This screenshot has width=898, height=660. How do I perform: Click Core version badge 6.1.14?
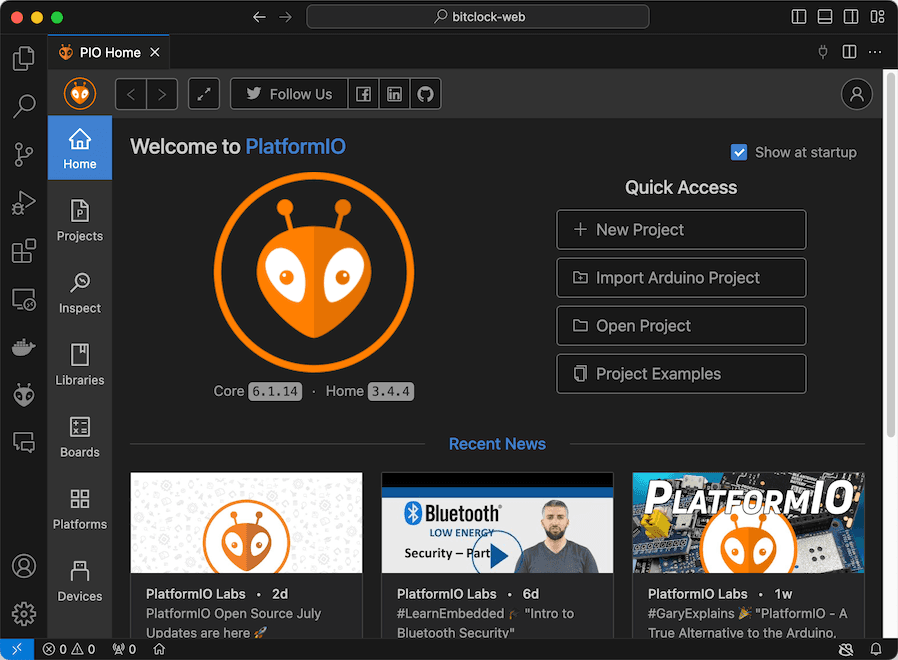(275, 391)
